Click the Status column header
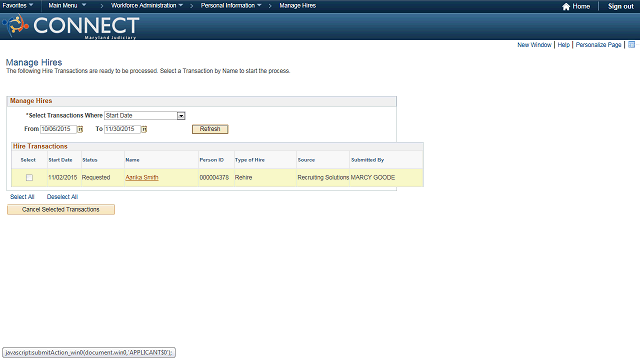 pos(90,160)
